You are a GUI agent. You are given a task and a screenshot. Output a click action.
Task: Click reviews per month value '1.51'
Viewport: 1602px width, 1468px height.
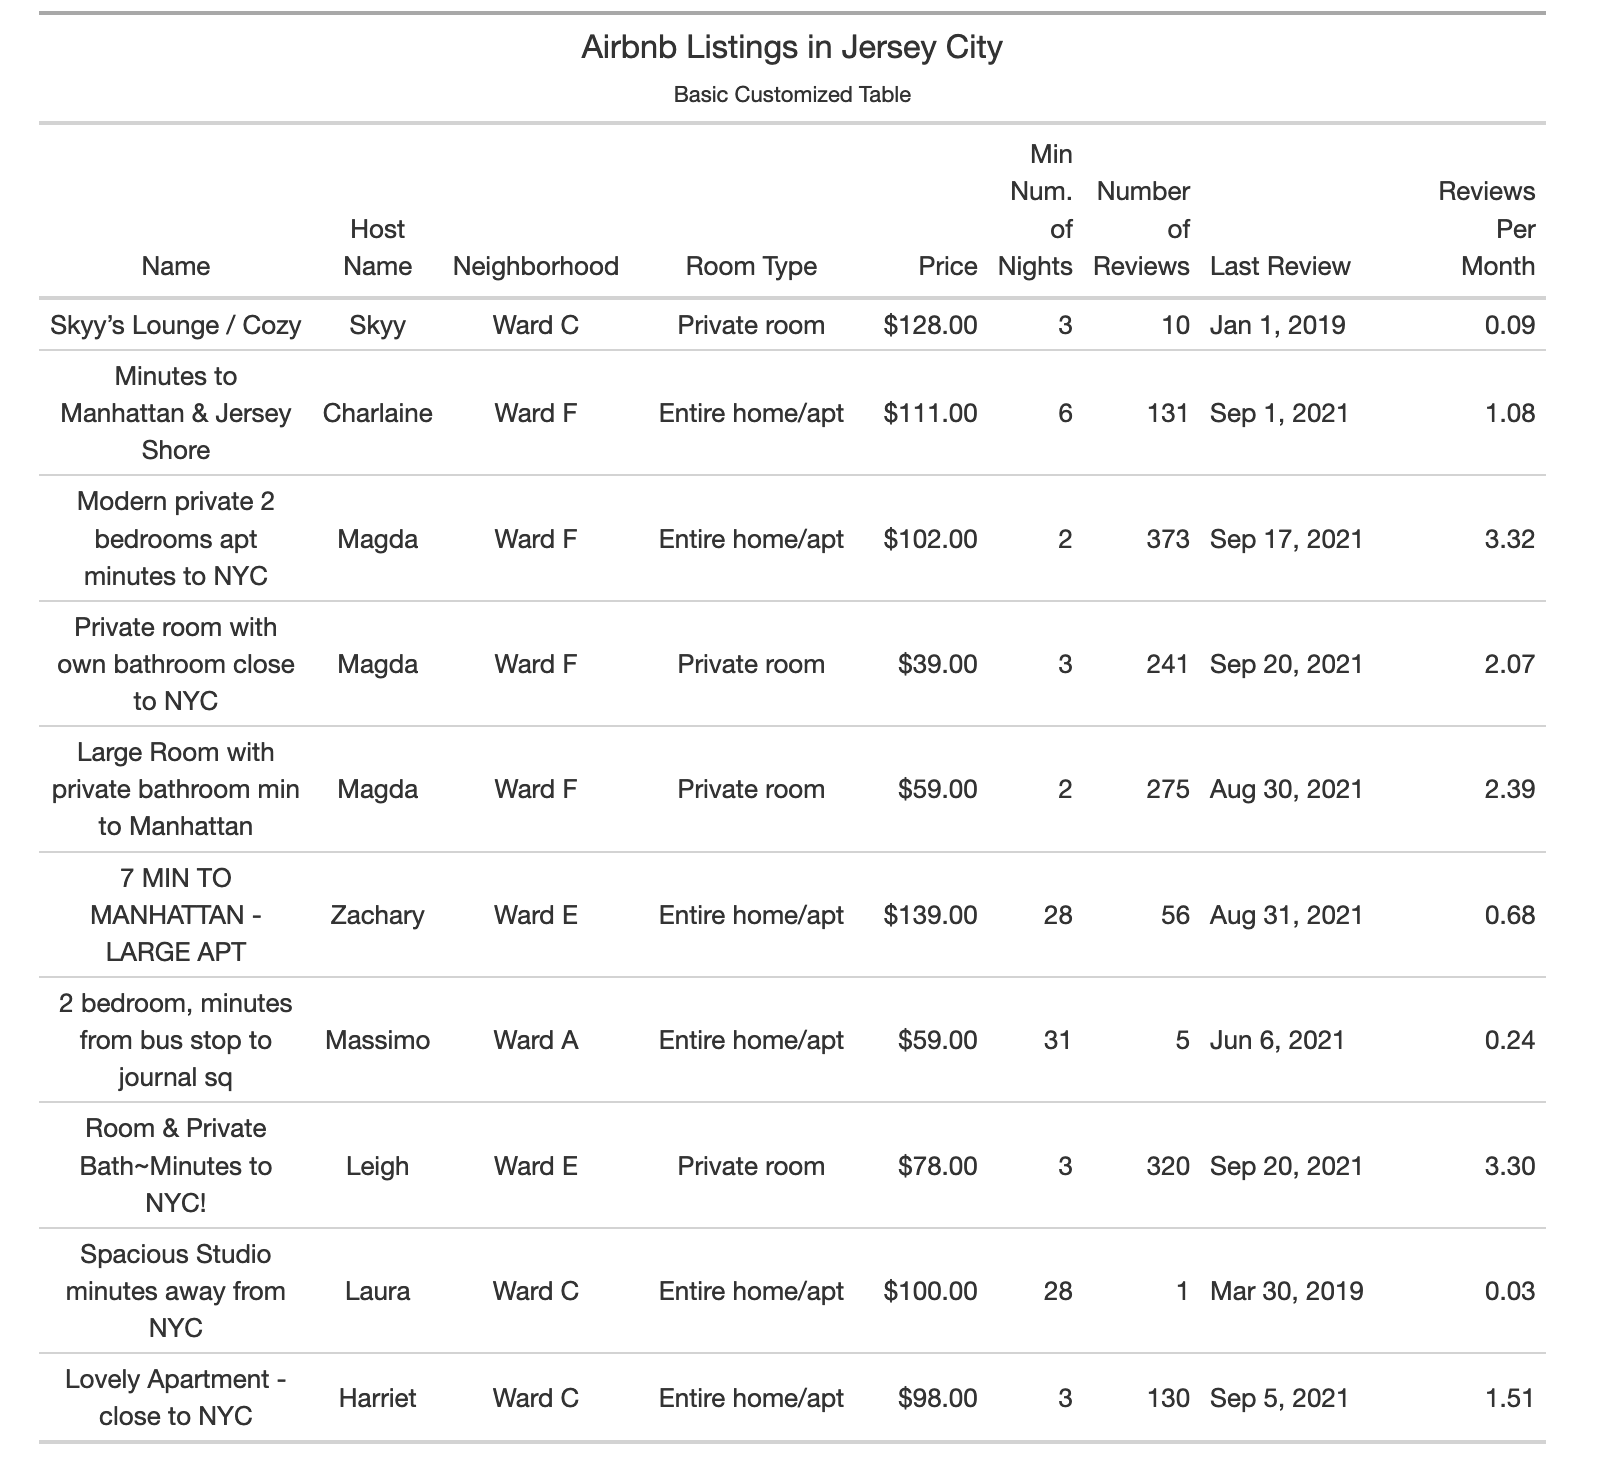[x=1510, y=1398]
